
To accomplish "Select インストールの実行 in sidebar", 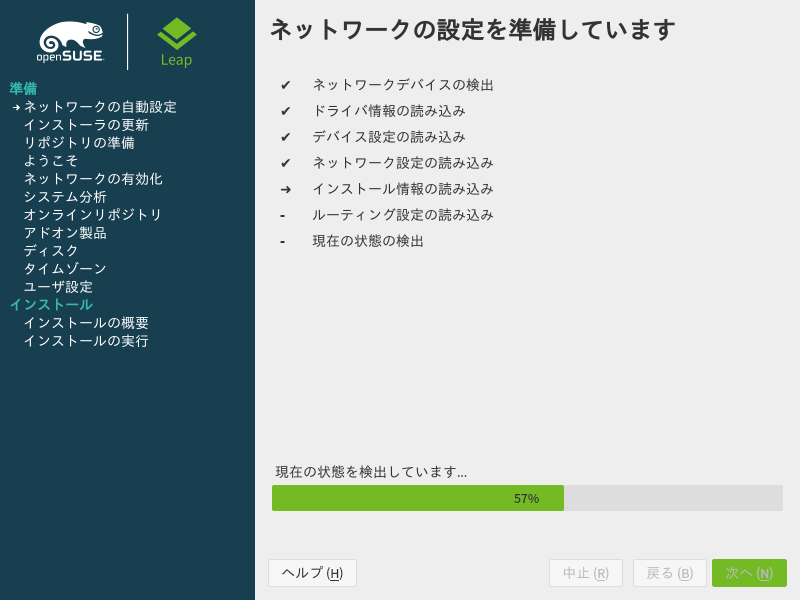I will (x=86, y=341).
